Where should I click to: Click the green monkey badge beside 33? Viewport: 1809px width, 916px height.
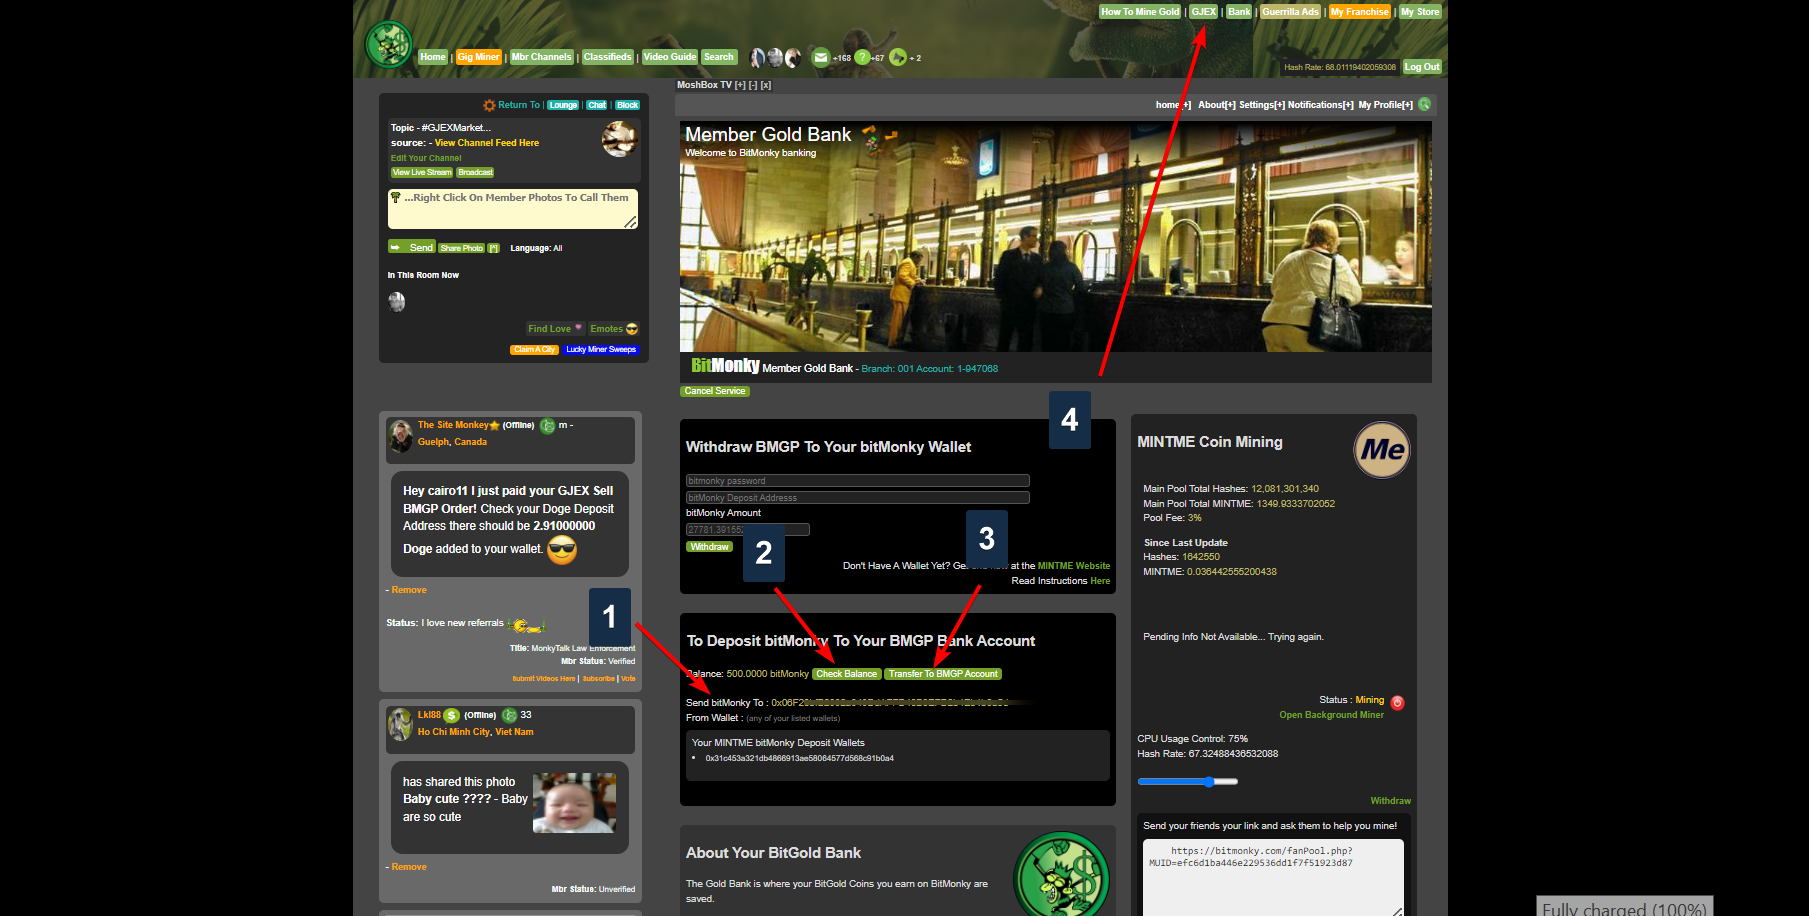point(509,715)
